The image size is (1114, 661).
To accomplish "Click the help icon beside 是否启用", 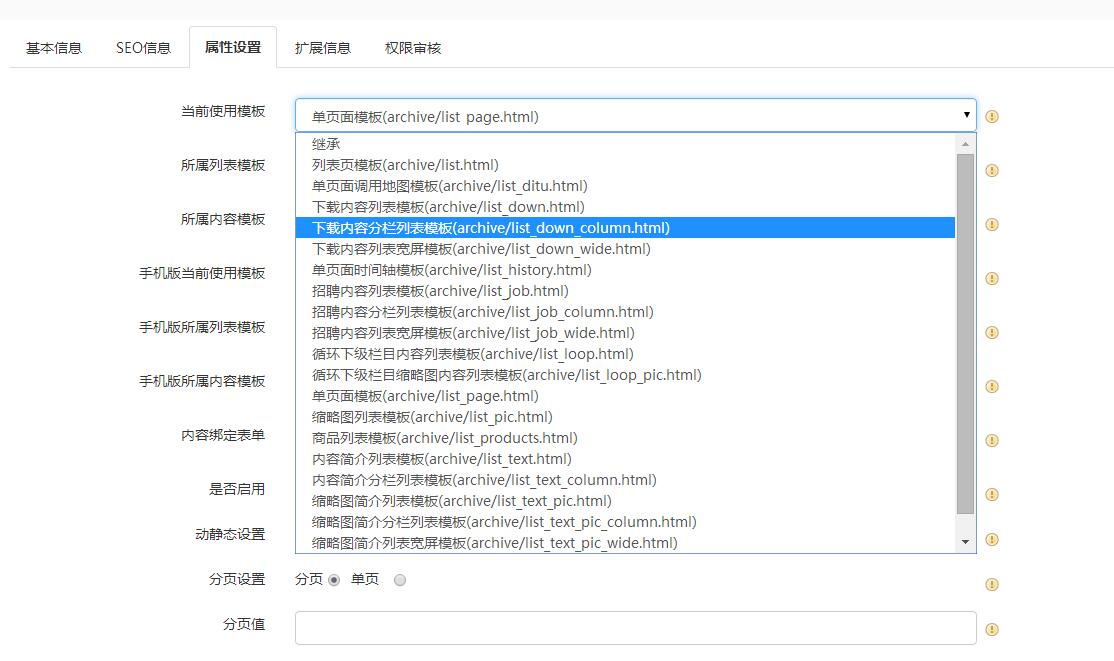I will pos(992,494).
